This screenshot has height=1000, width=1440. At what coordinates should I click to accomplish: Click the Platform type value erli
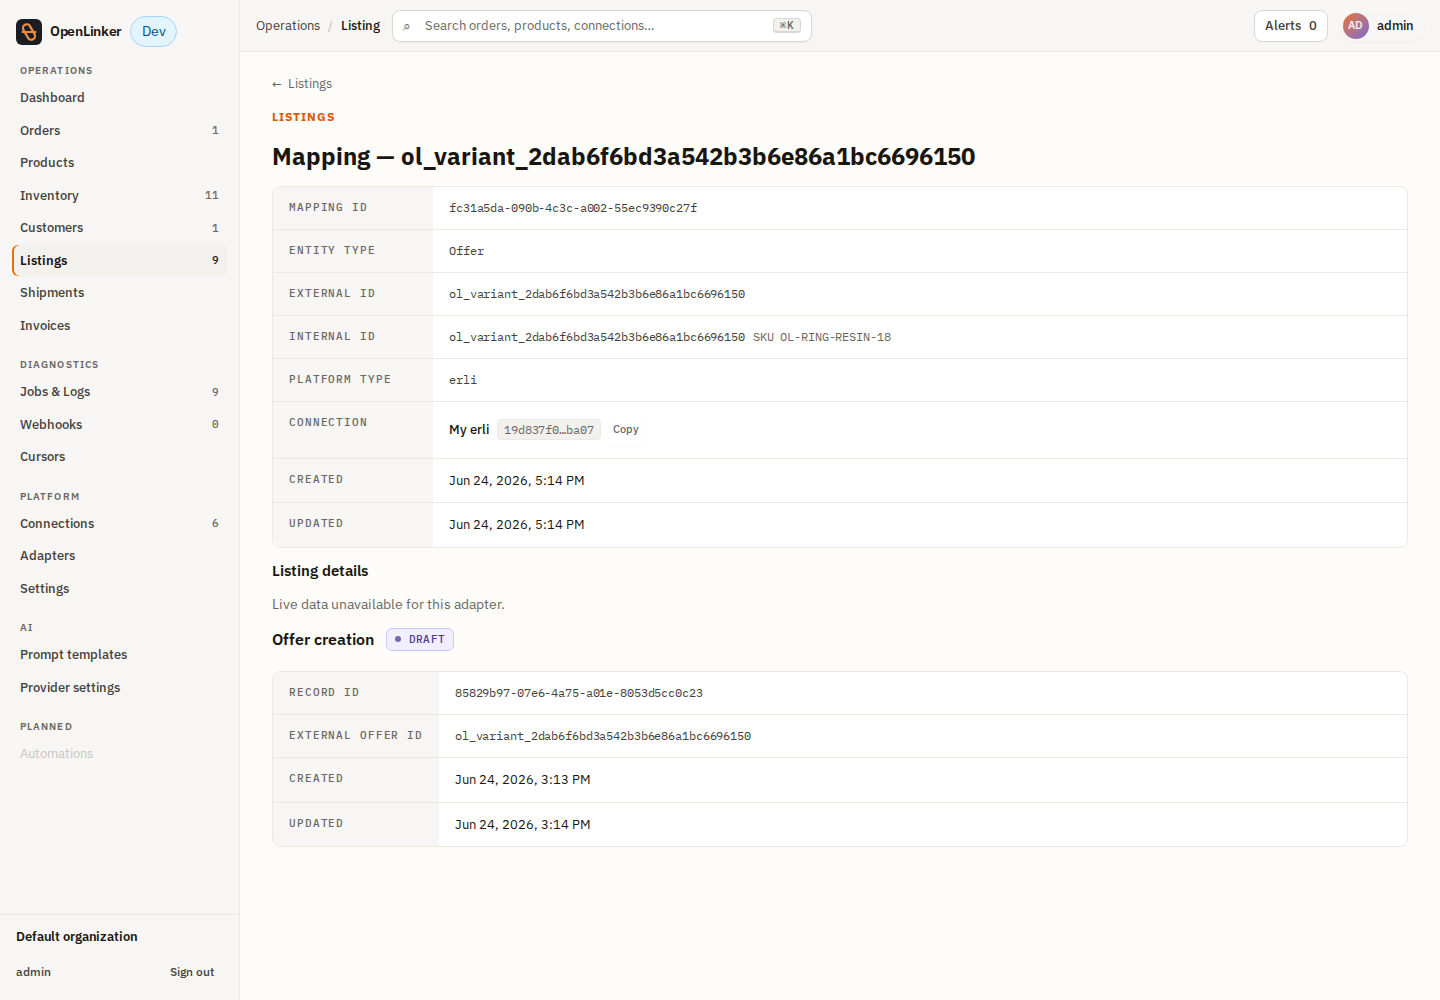click(x=463, y=381)
